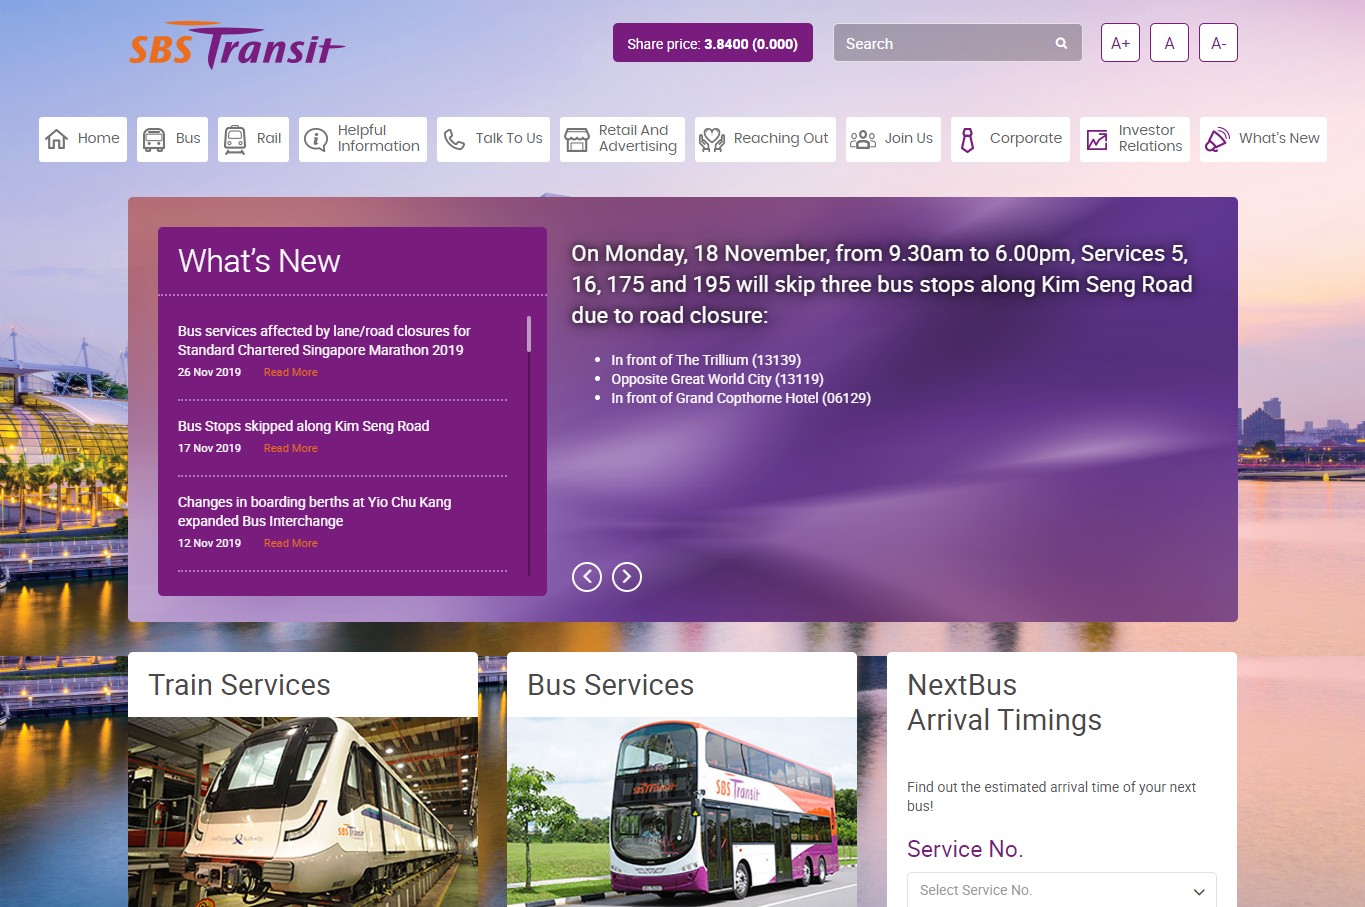The height and width of the screenshot is (907, 1365).
Task: Open the Reaching Out menu
Action: (765, 139)
